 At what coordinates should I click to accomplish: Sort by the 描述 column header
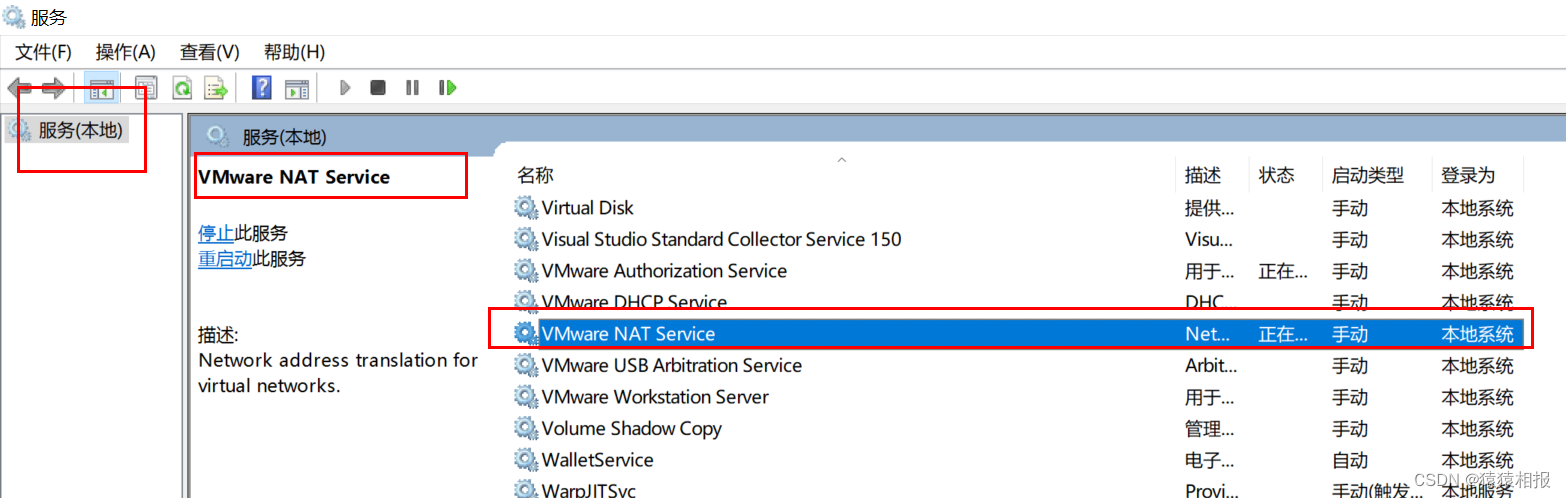[1203, 175]
